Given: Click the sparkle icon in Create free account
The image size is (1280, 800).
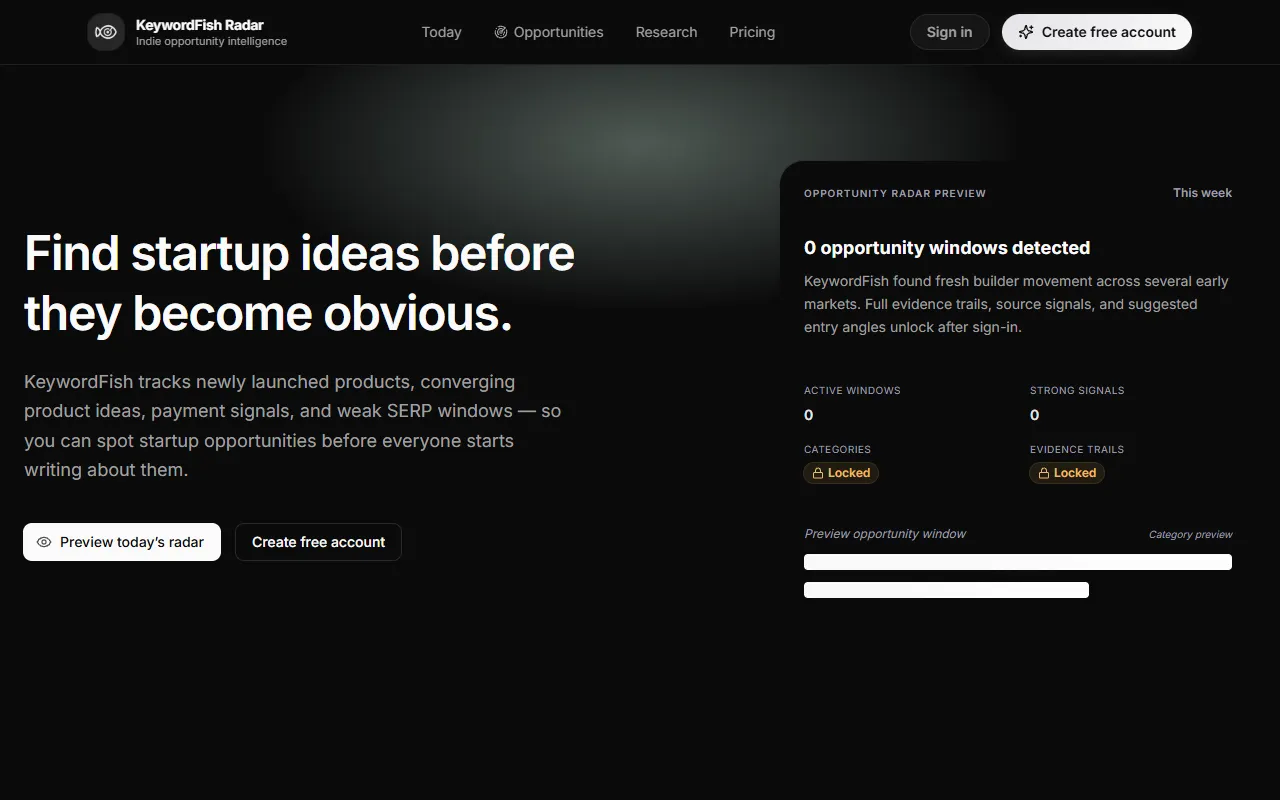Looking at the screenshot, I should pos(1026,32).
